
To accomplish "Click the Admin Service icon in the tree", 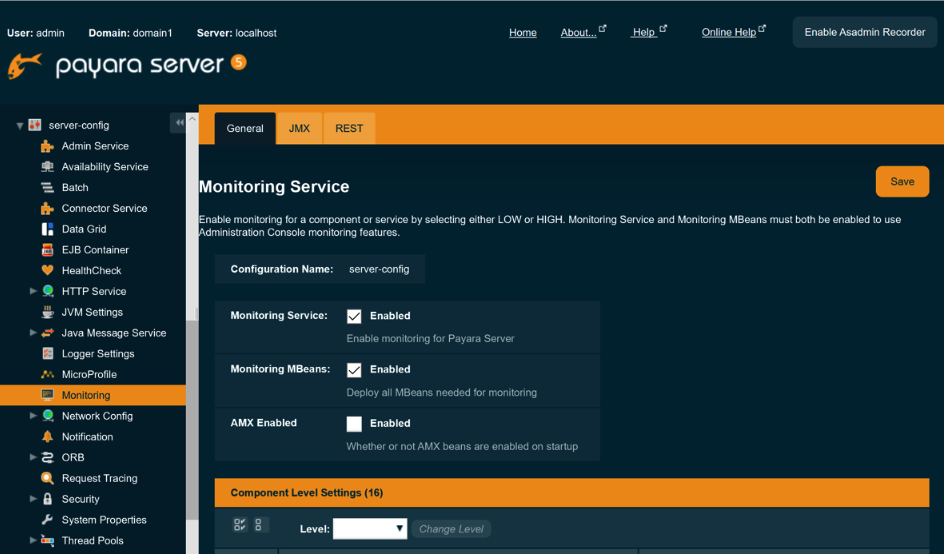I will 47,146.
